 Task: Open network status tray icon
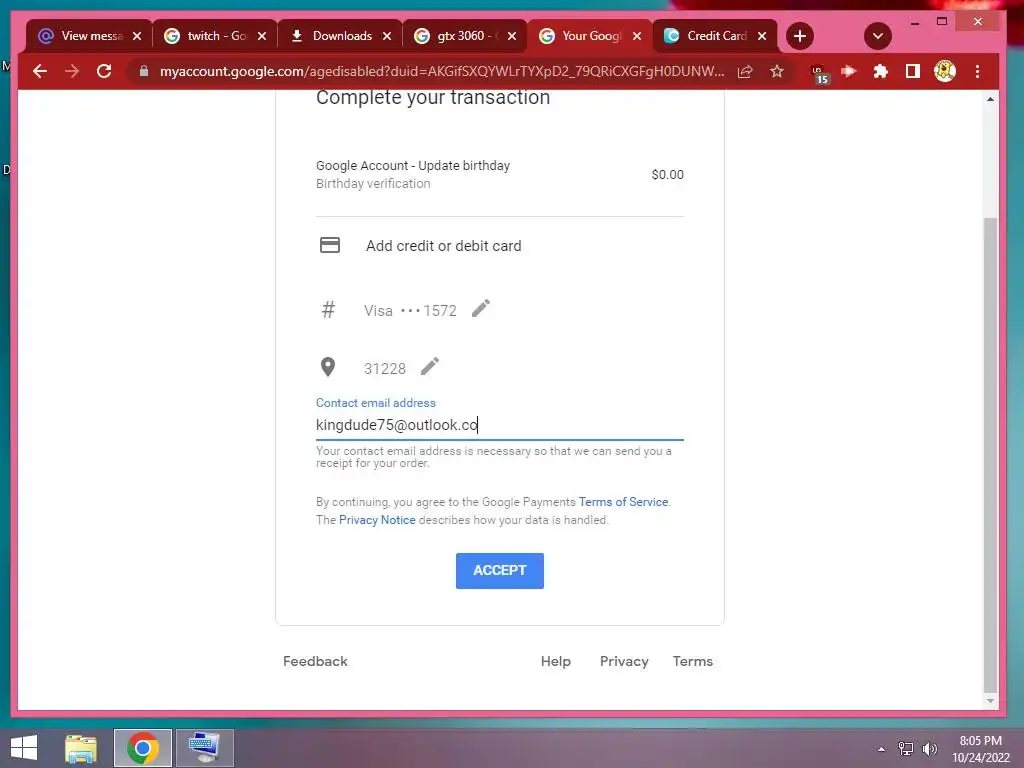pyautogui.click(x=906, y=749)
